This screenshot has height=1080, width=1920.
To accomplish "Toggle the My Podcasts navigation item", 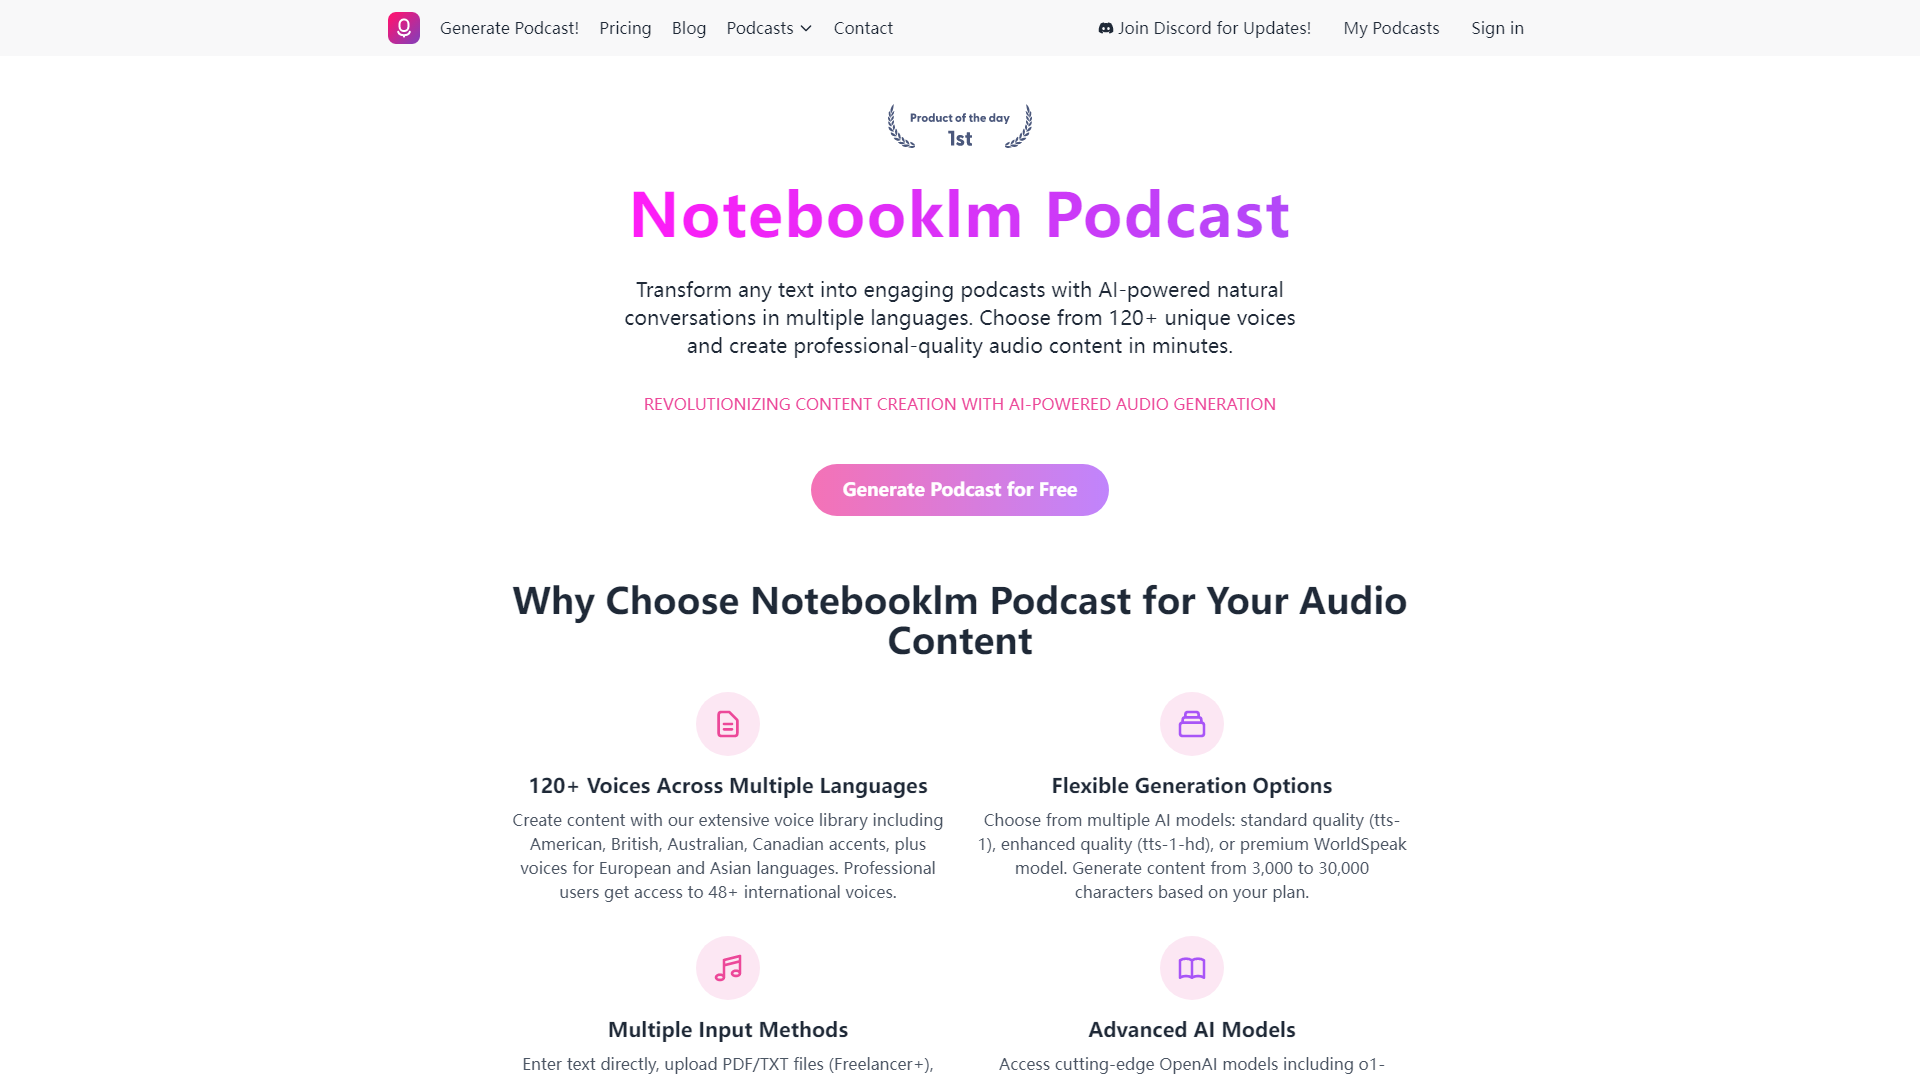I will [x=1391, y=28].
